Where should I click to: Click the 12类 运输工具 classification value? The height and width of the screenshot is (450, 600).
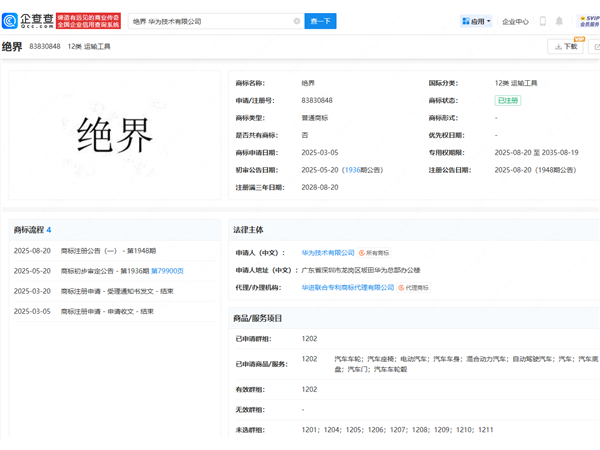click(516, 83)
